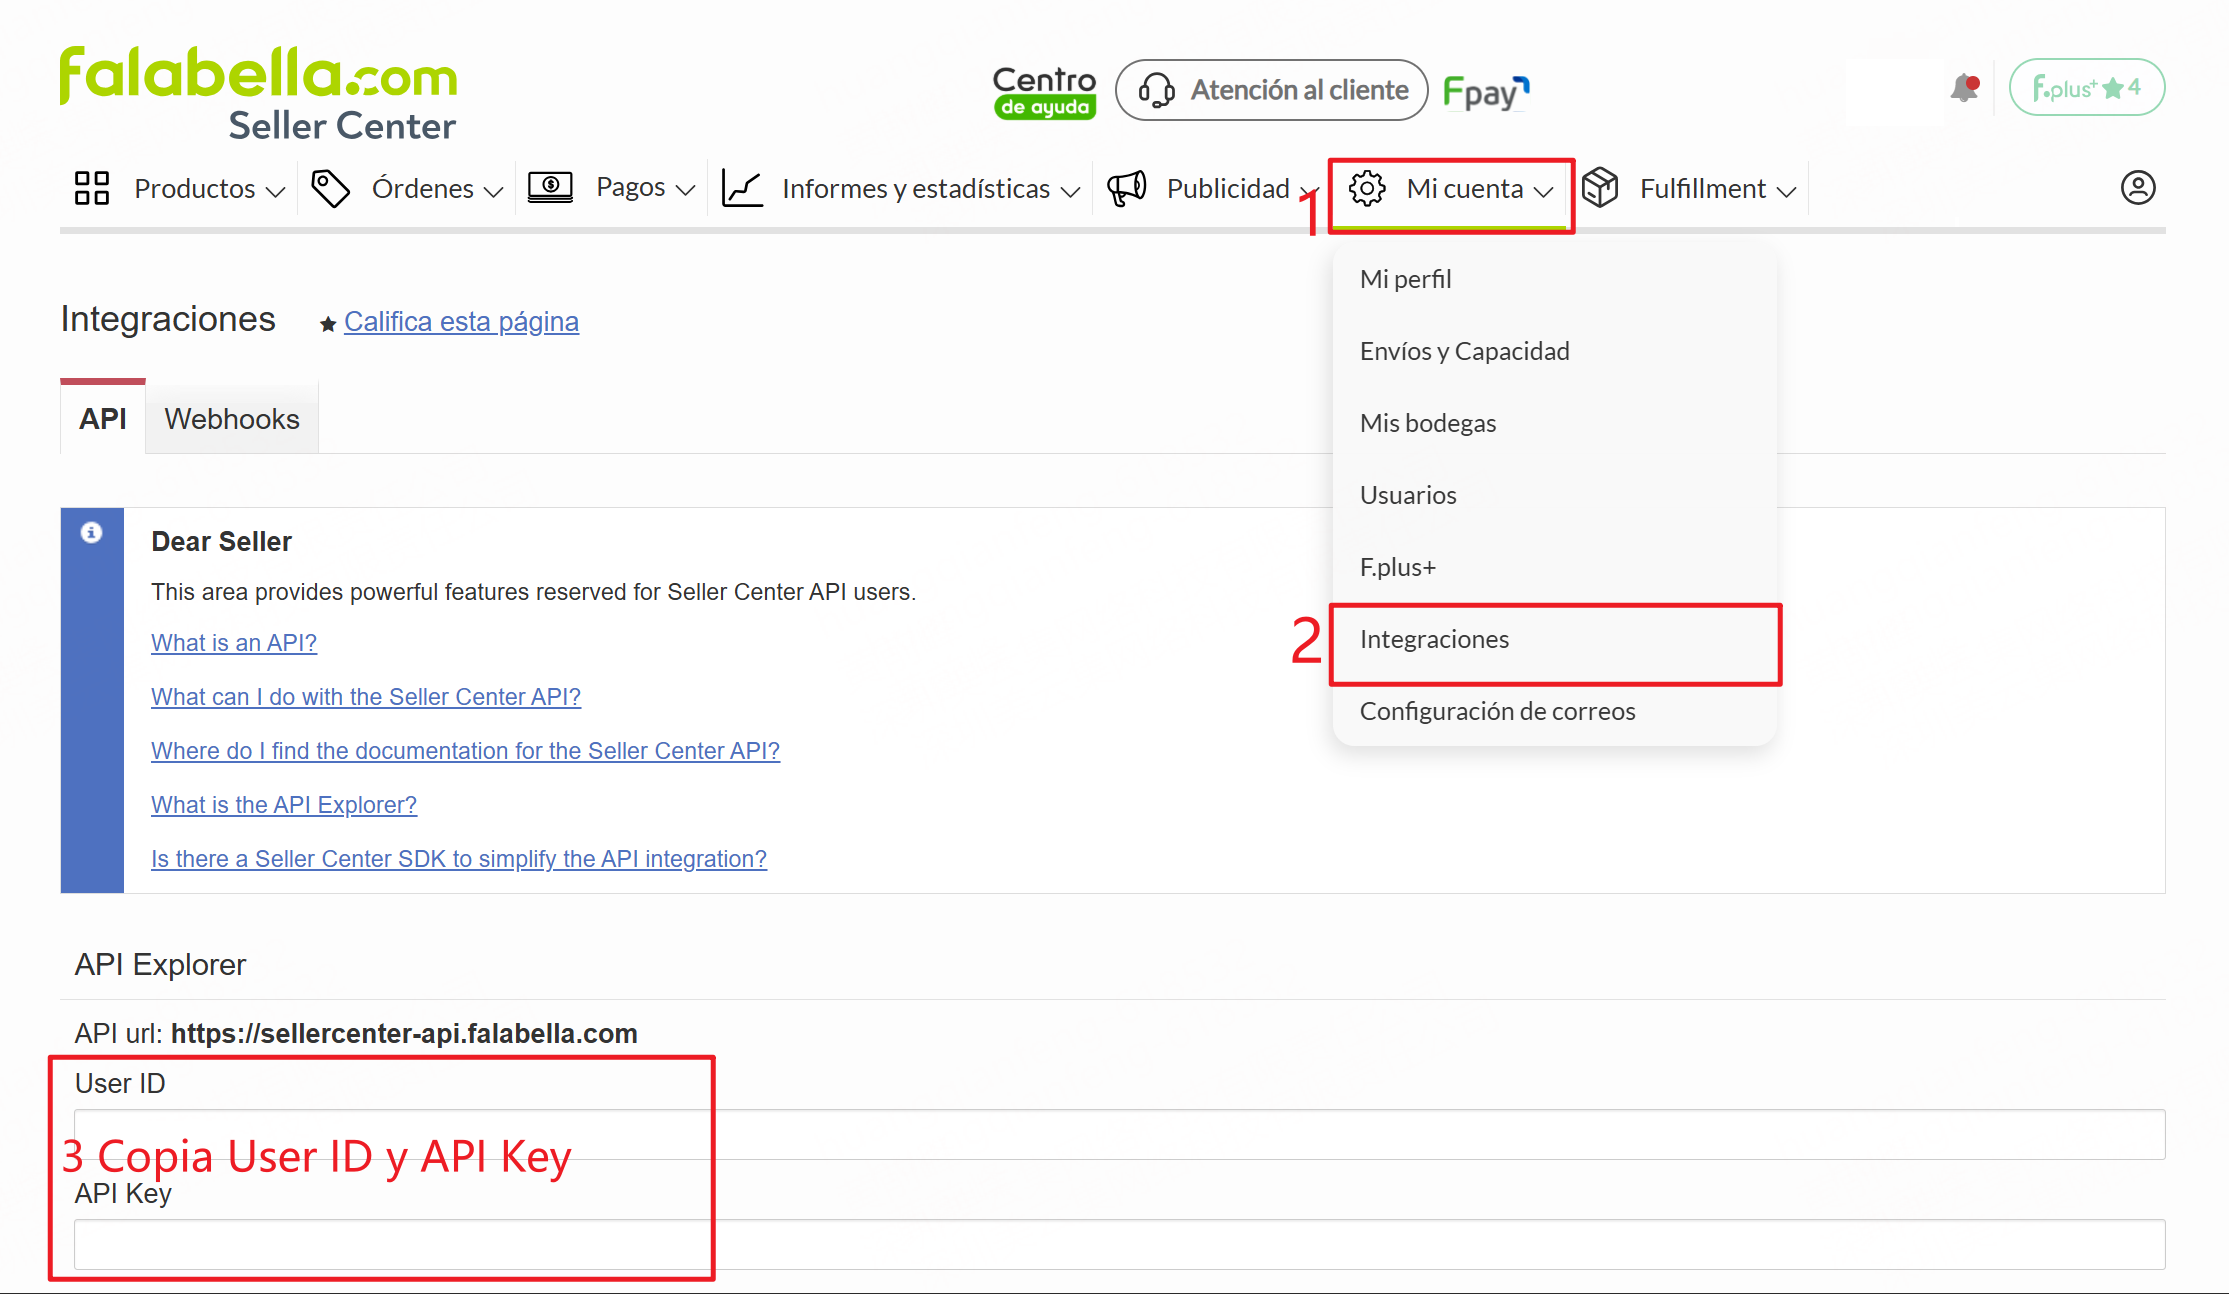Open the Centro de ayuda badge
2229x1294 pixels.
(x=1043, y=90)
